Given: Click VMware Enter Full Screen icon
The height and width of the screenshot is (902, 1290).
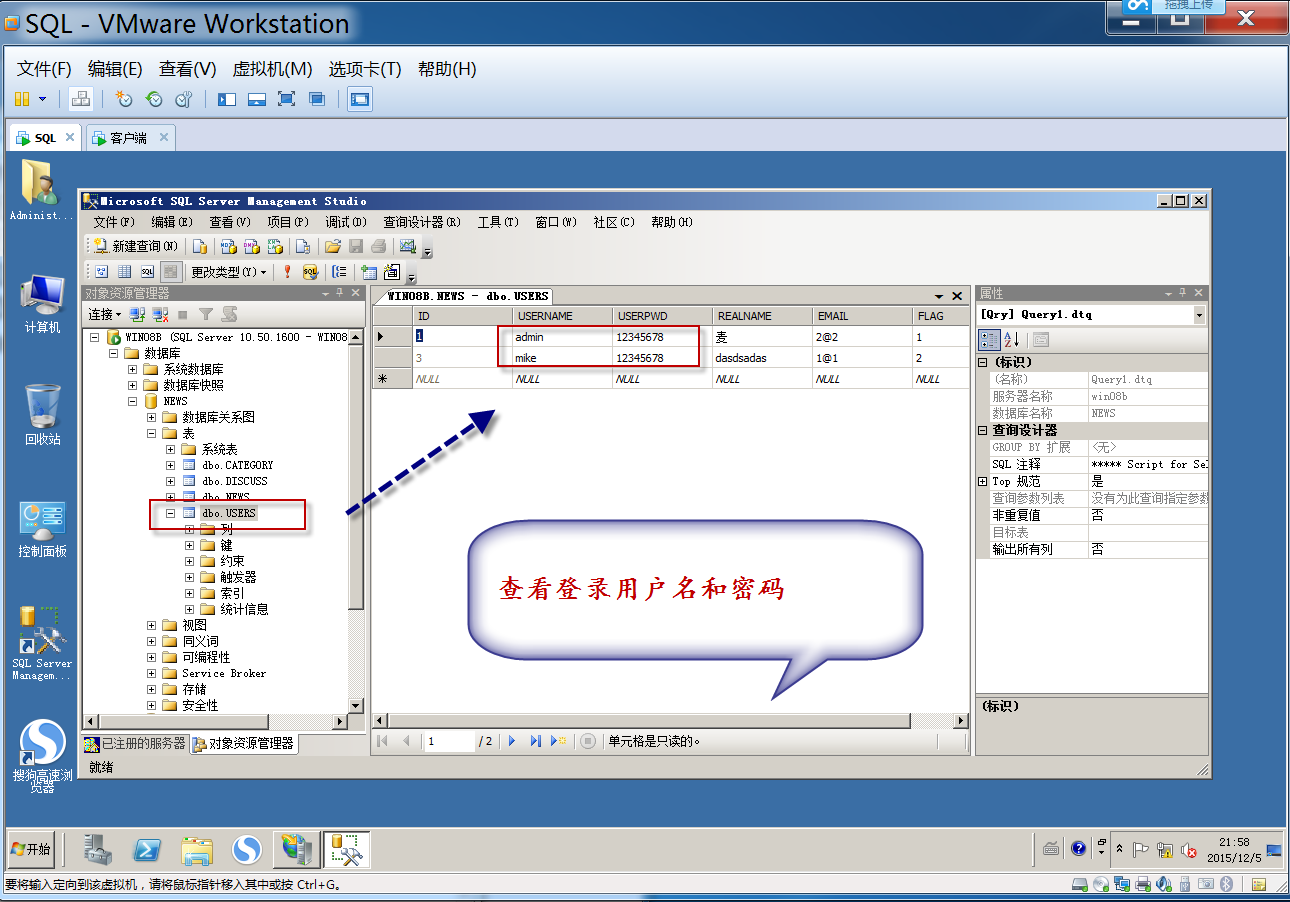Looking at the screenshot, I should tap(287, 99).
